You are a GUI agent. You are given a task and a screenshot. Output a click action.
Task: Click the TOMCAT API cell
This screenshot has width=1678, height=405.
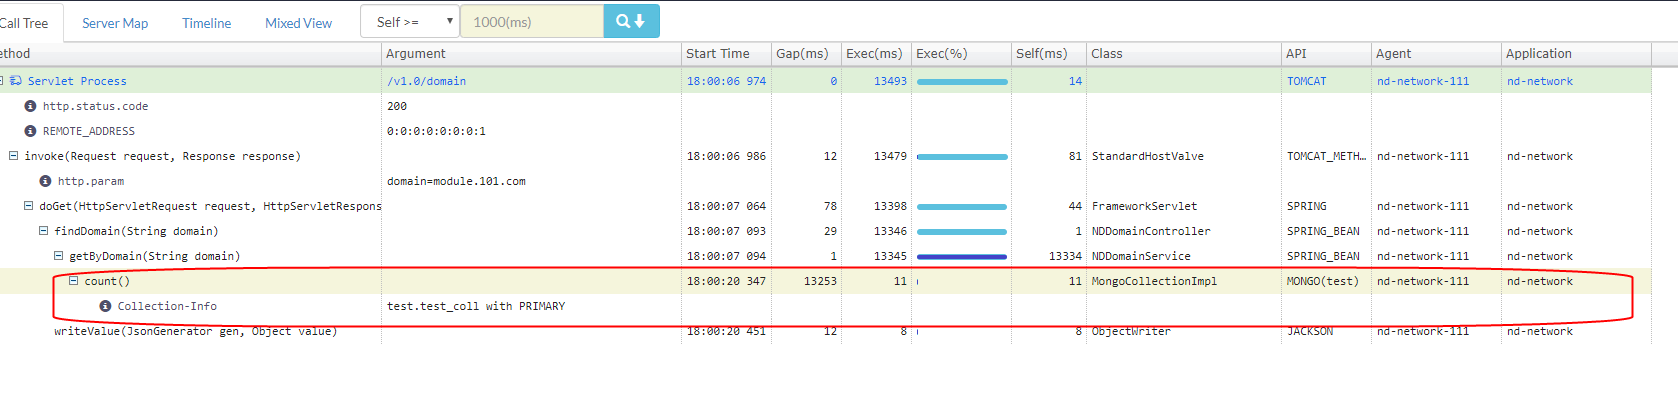[1306, 81]
